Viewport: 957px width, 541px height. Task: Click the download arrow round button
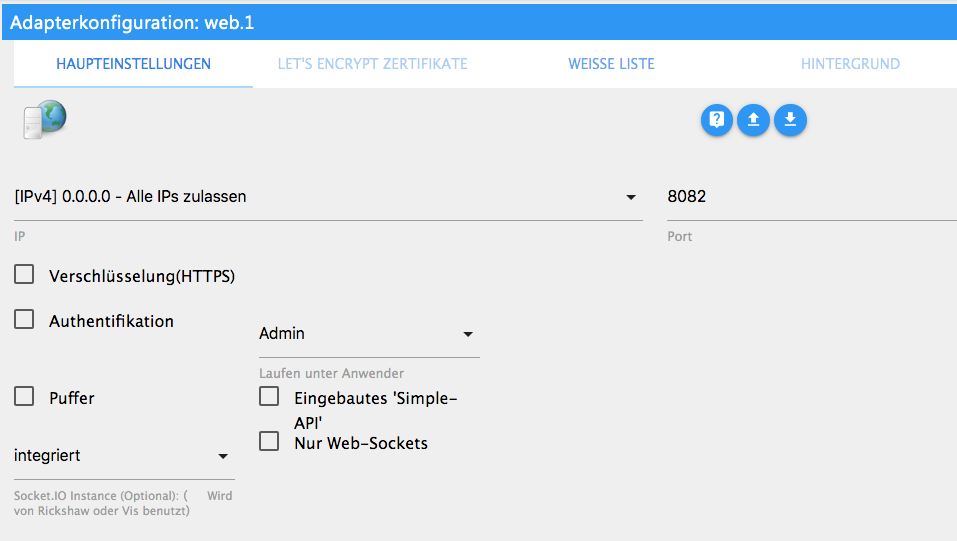tap(790, 120)
